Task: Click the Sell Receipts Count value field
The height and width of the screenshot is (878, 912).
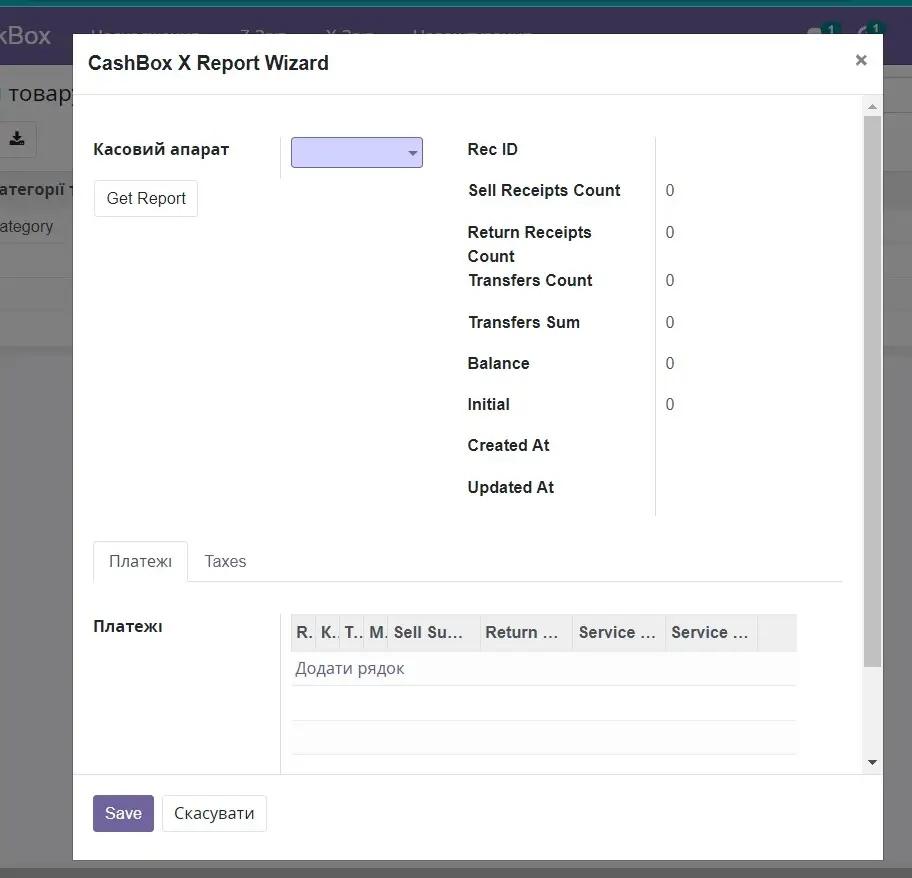Action: (670, 190)
